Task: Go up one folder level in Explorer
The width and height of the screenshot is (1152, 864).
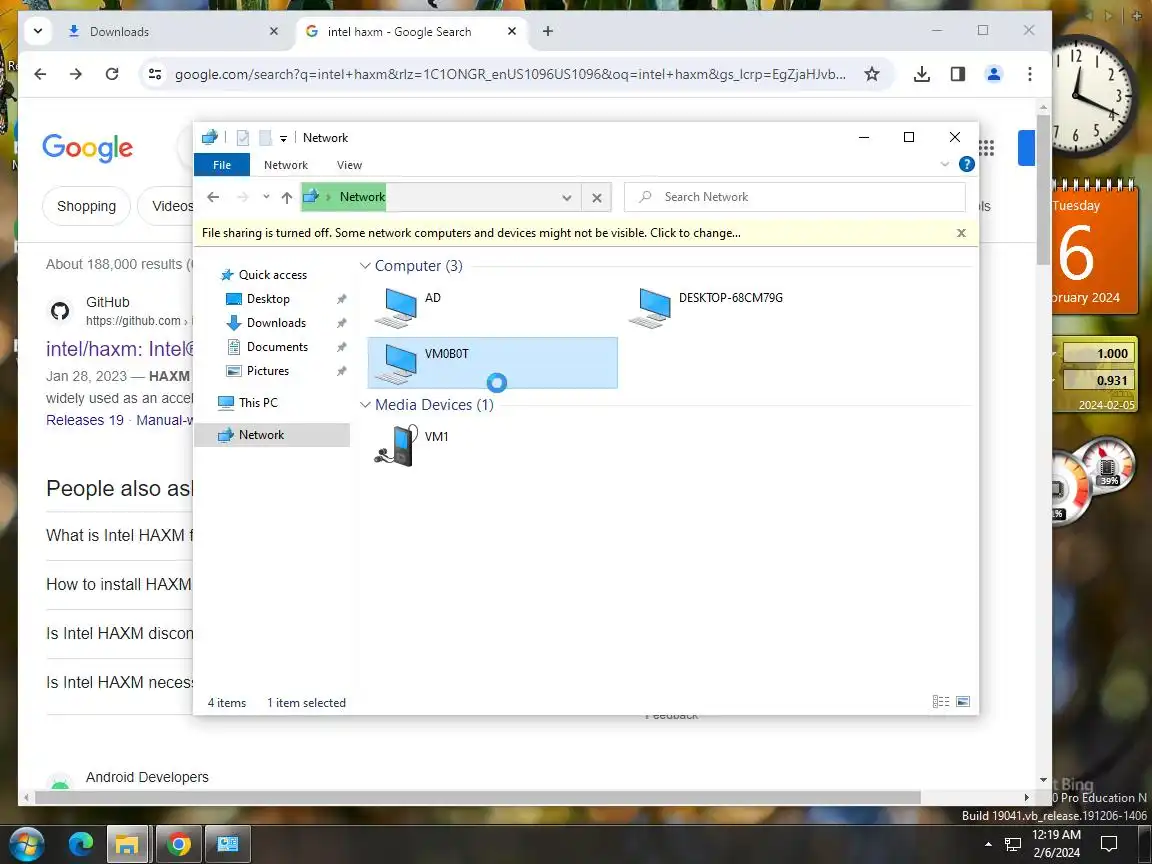Action: (x=287, y=197)
